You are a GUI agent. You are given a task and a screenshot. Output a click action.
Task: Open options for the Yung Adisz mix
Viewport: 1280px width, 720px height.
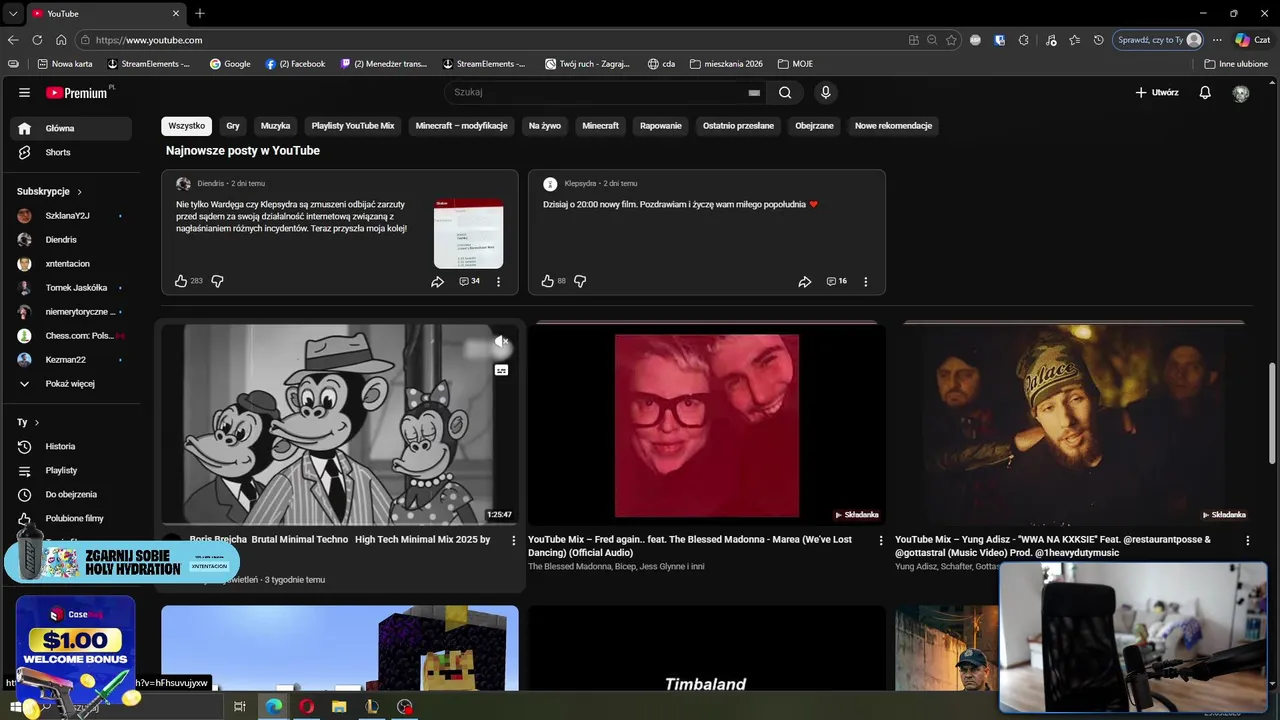pyautogui.click(x=1247, y=540)
